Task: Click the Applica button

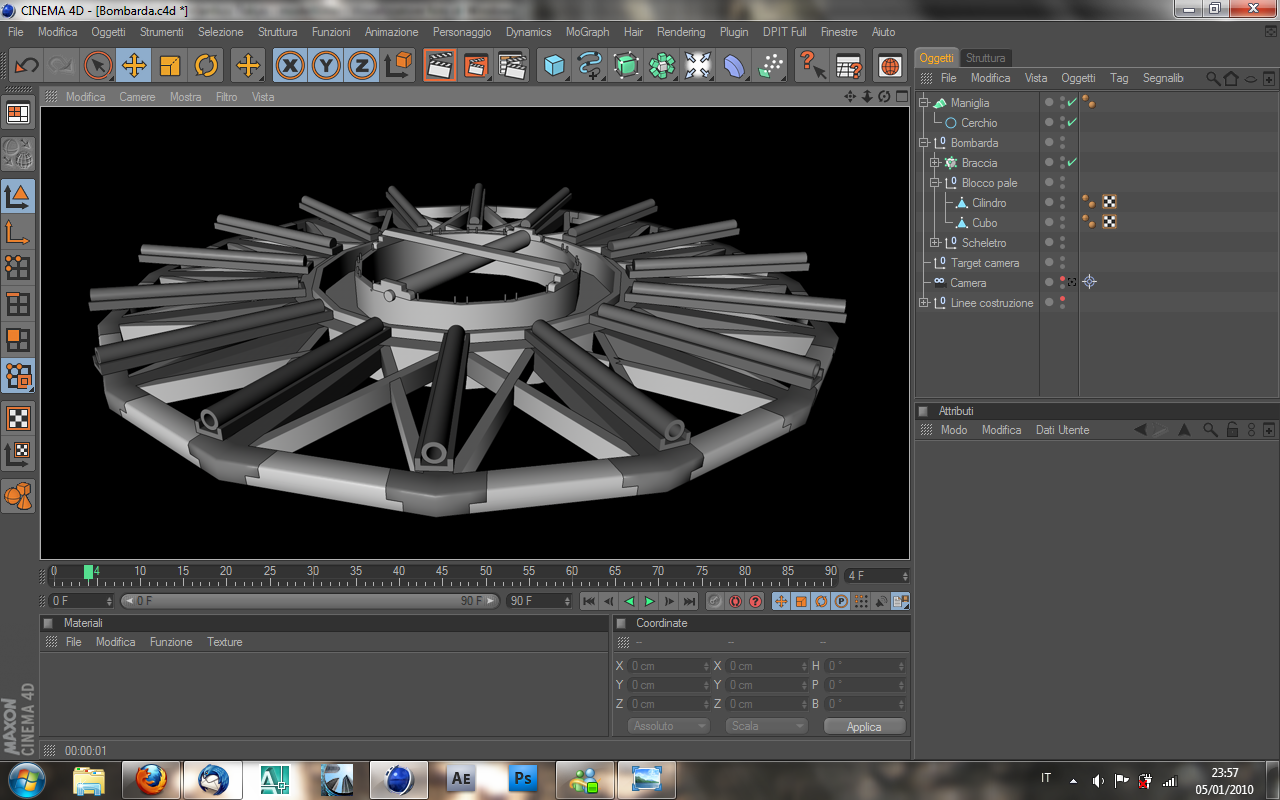Action: coord(864,727)
